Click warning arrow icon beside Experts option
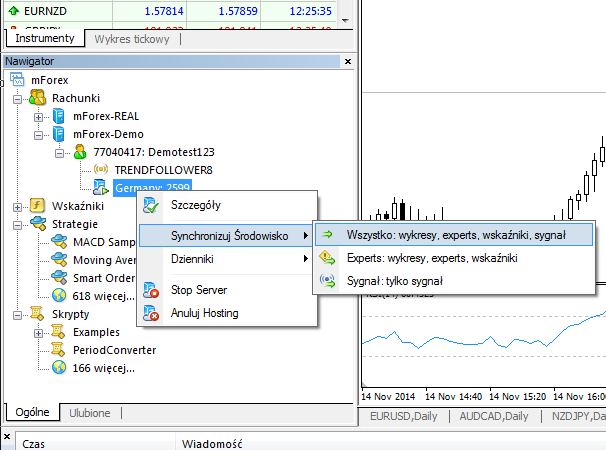 click(327, 257)
